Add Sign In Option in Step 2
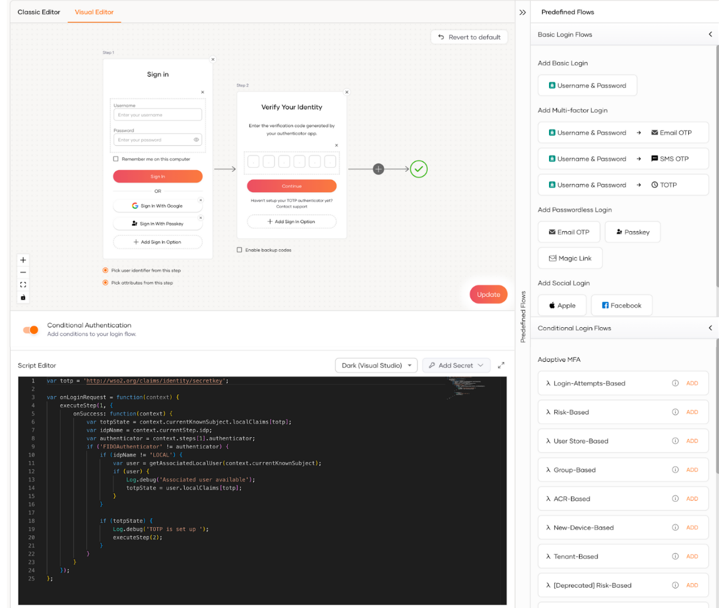This screenshot has height=608, width=719. (292, 221)
